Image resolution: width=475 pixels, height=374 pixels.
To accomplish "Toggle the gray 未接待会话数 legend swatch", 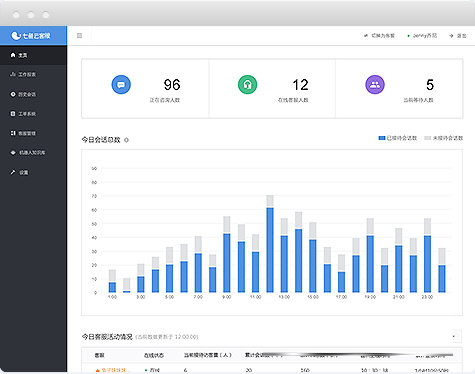I will point(428,138).
